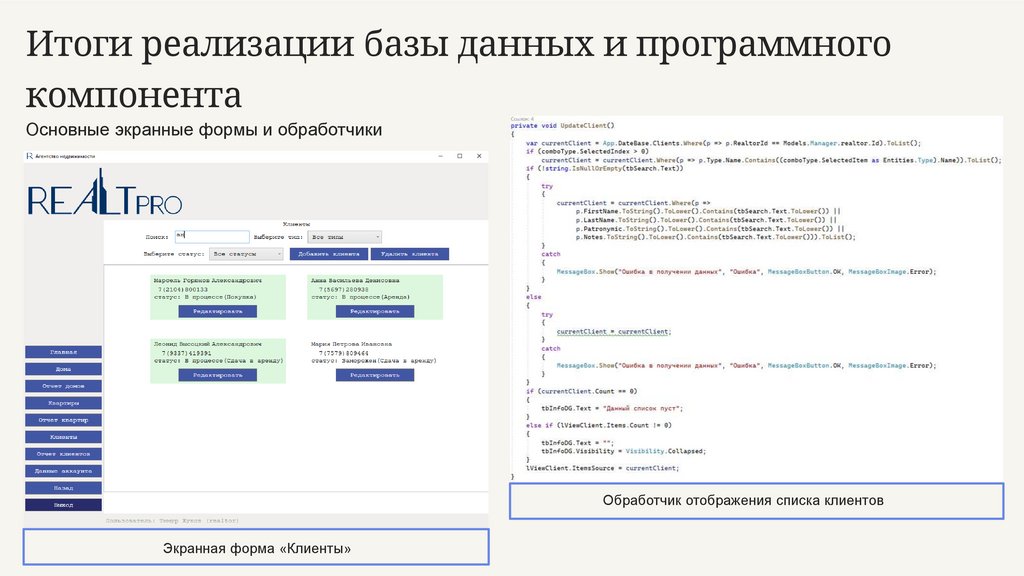Click the user status line at bottom

coord(172,520)
